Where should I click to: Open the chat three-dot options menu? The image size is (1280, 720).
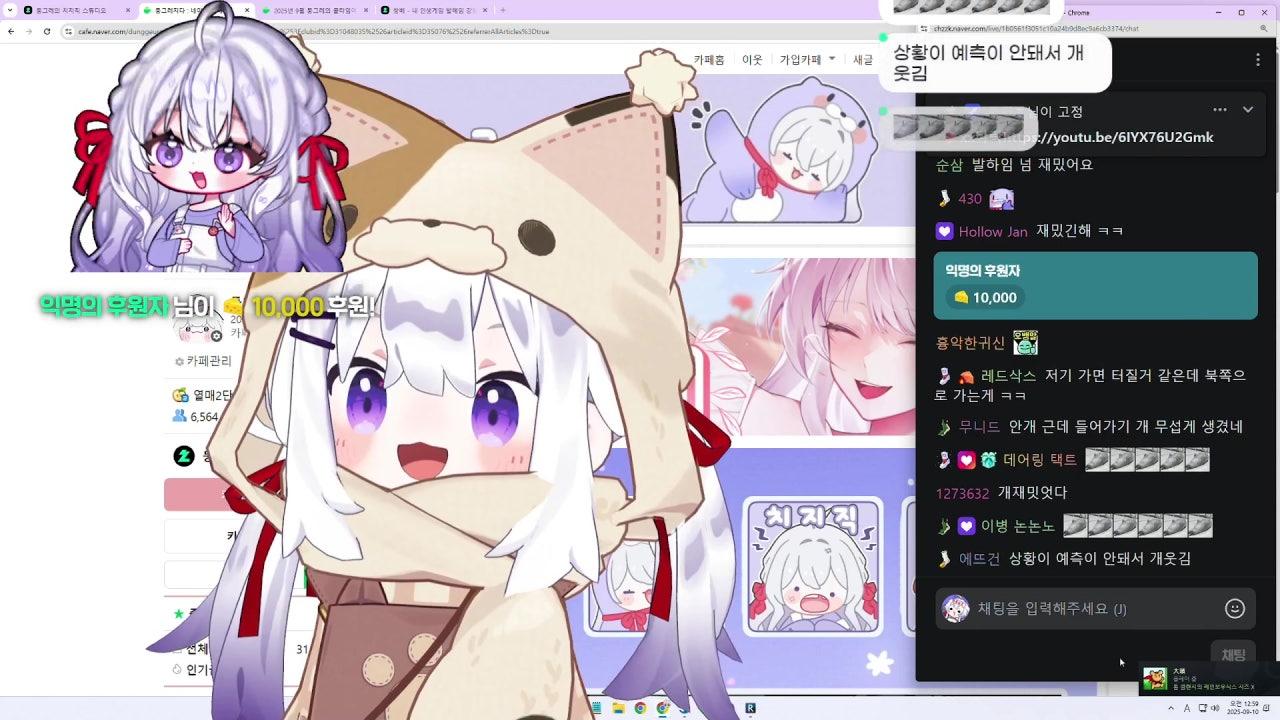click(x=1258, y=60)
